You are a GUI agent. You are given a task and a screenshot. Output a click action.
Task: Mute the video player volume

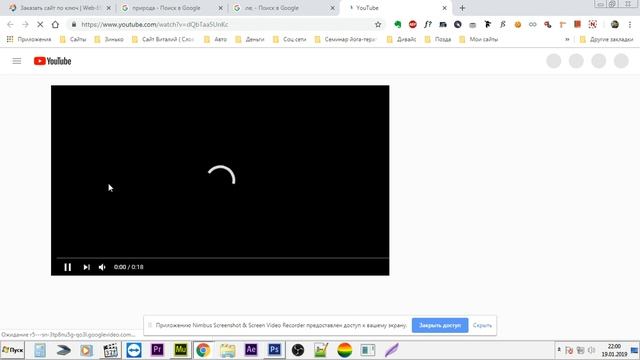pyautogui.click(x=102, y=267)
